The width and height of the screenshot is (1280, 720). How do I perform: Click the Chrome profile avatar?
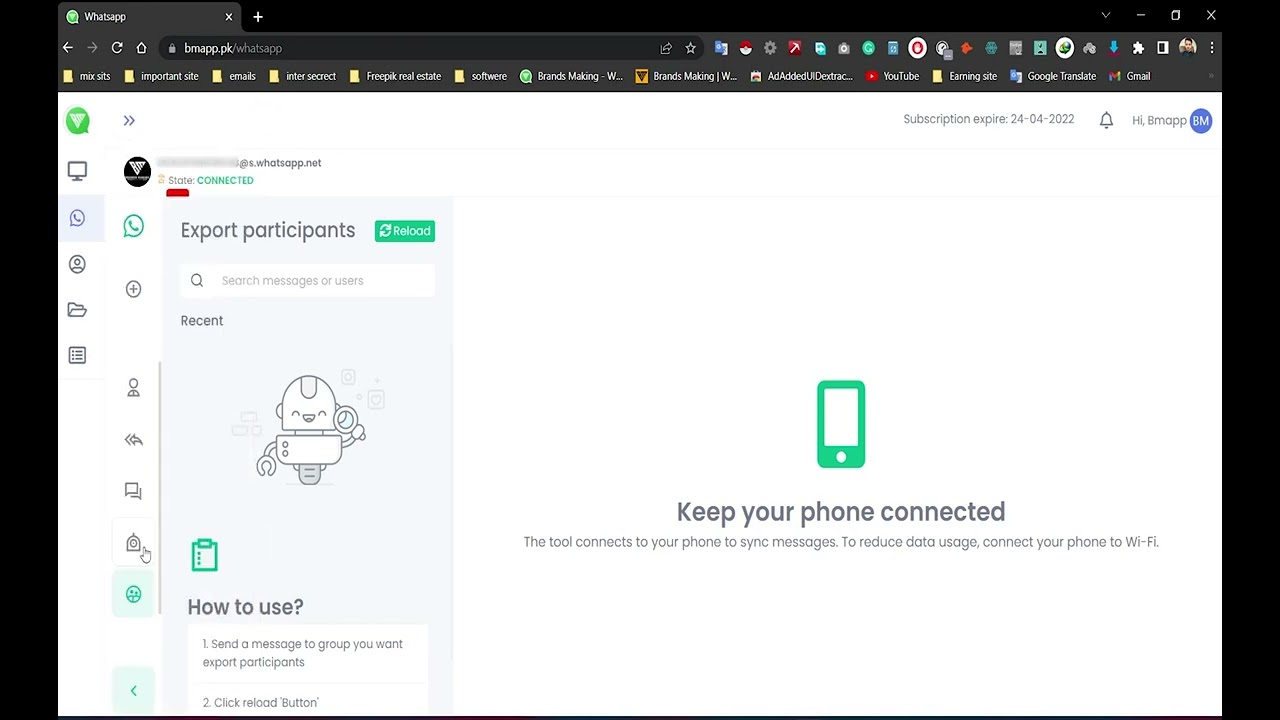coord(1188,48)
